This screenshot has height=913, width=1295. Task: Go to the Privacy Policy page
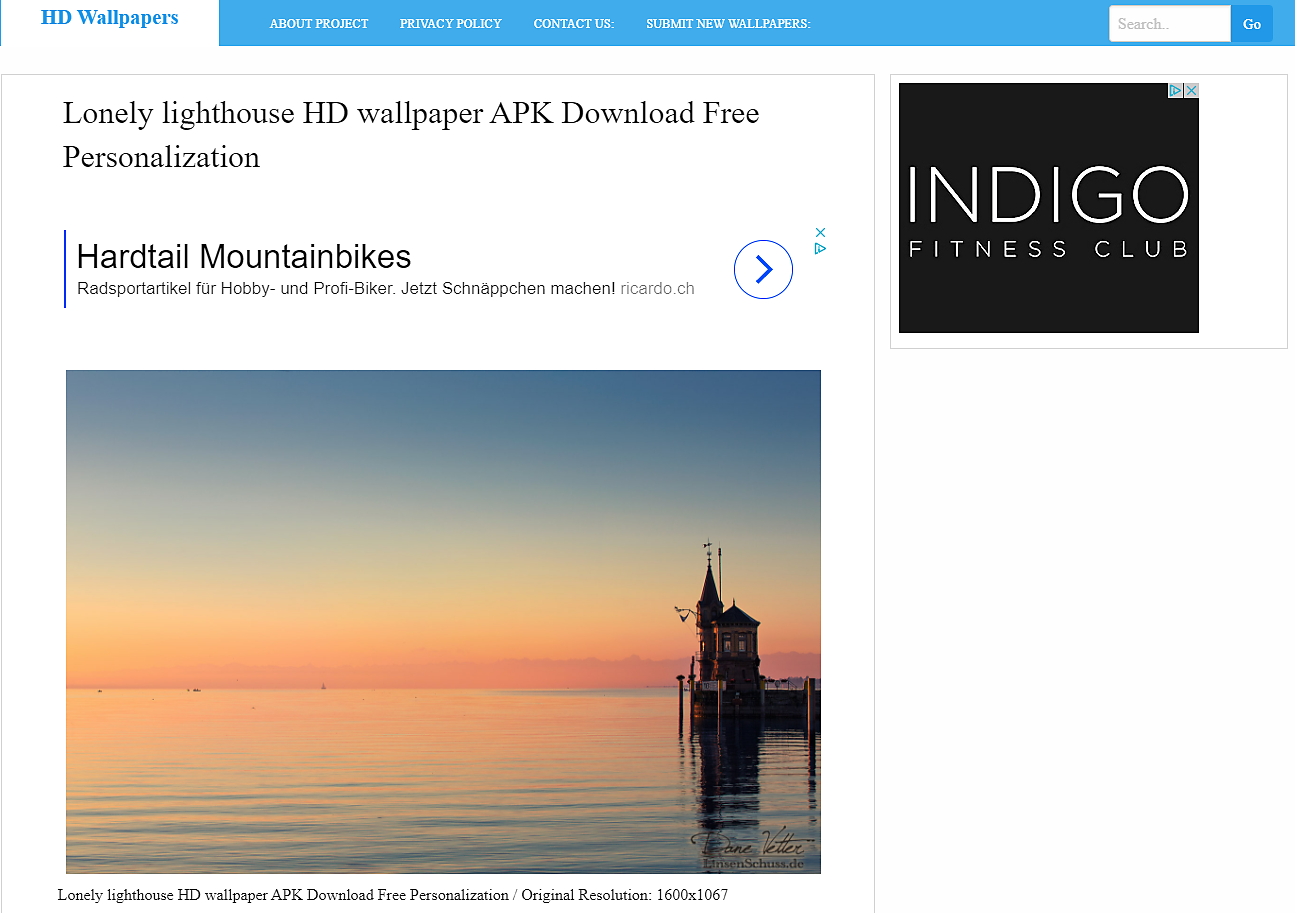tap(450, 24)
